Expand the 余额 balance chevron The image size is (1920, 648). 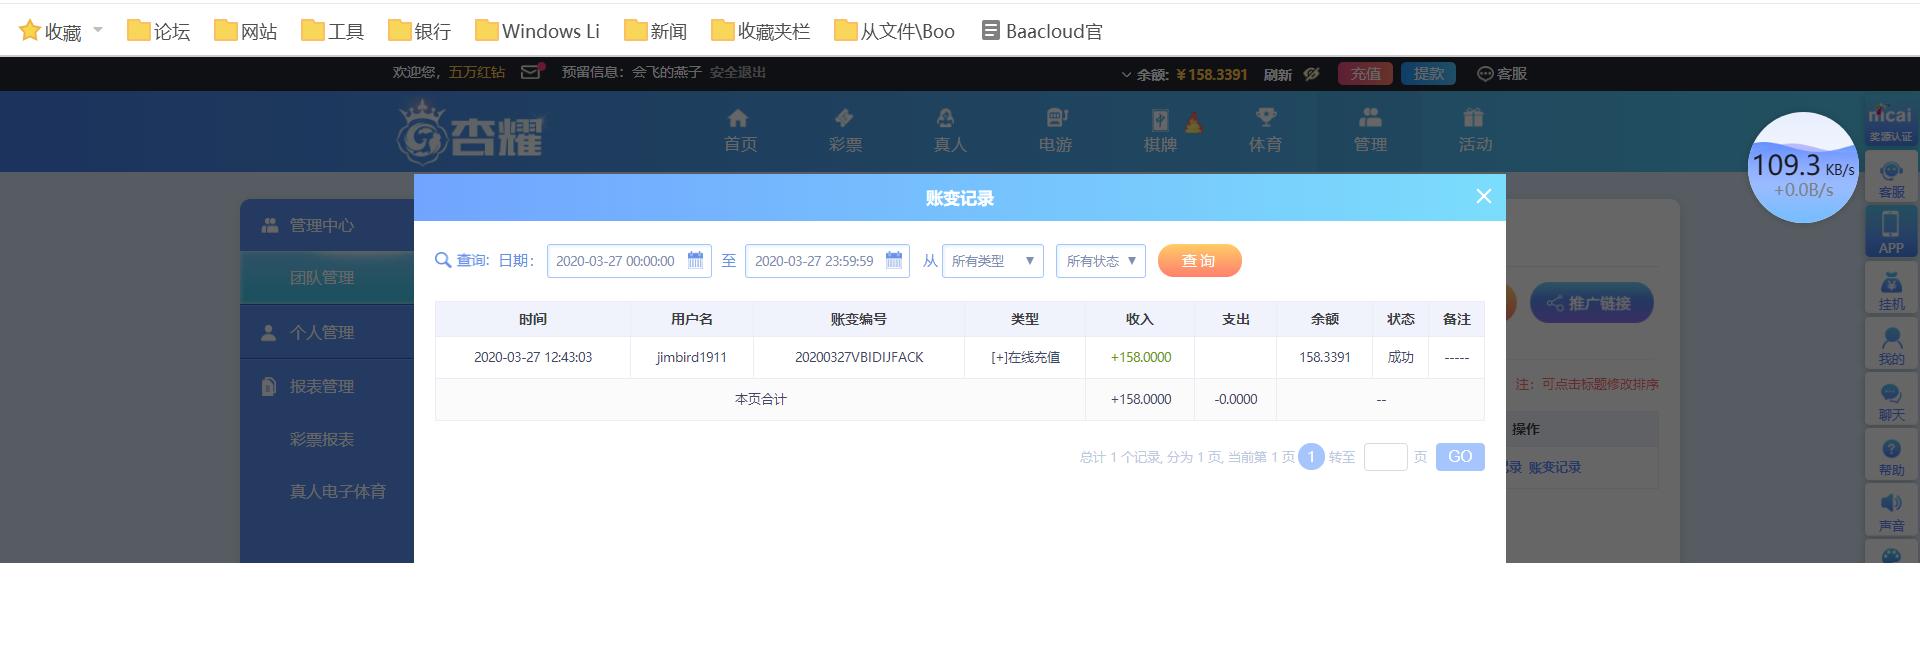(1126, 74)
